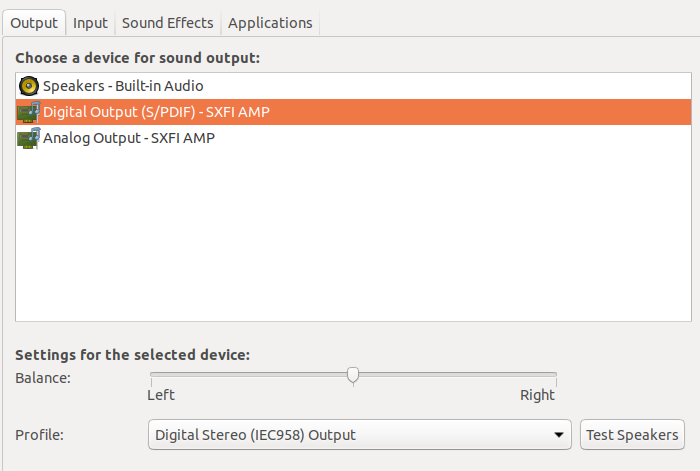The width and height of the screenshot is (700, 471).
Task: Click the Analog Output sound card icon
Action: point(28,138)
